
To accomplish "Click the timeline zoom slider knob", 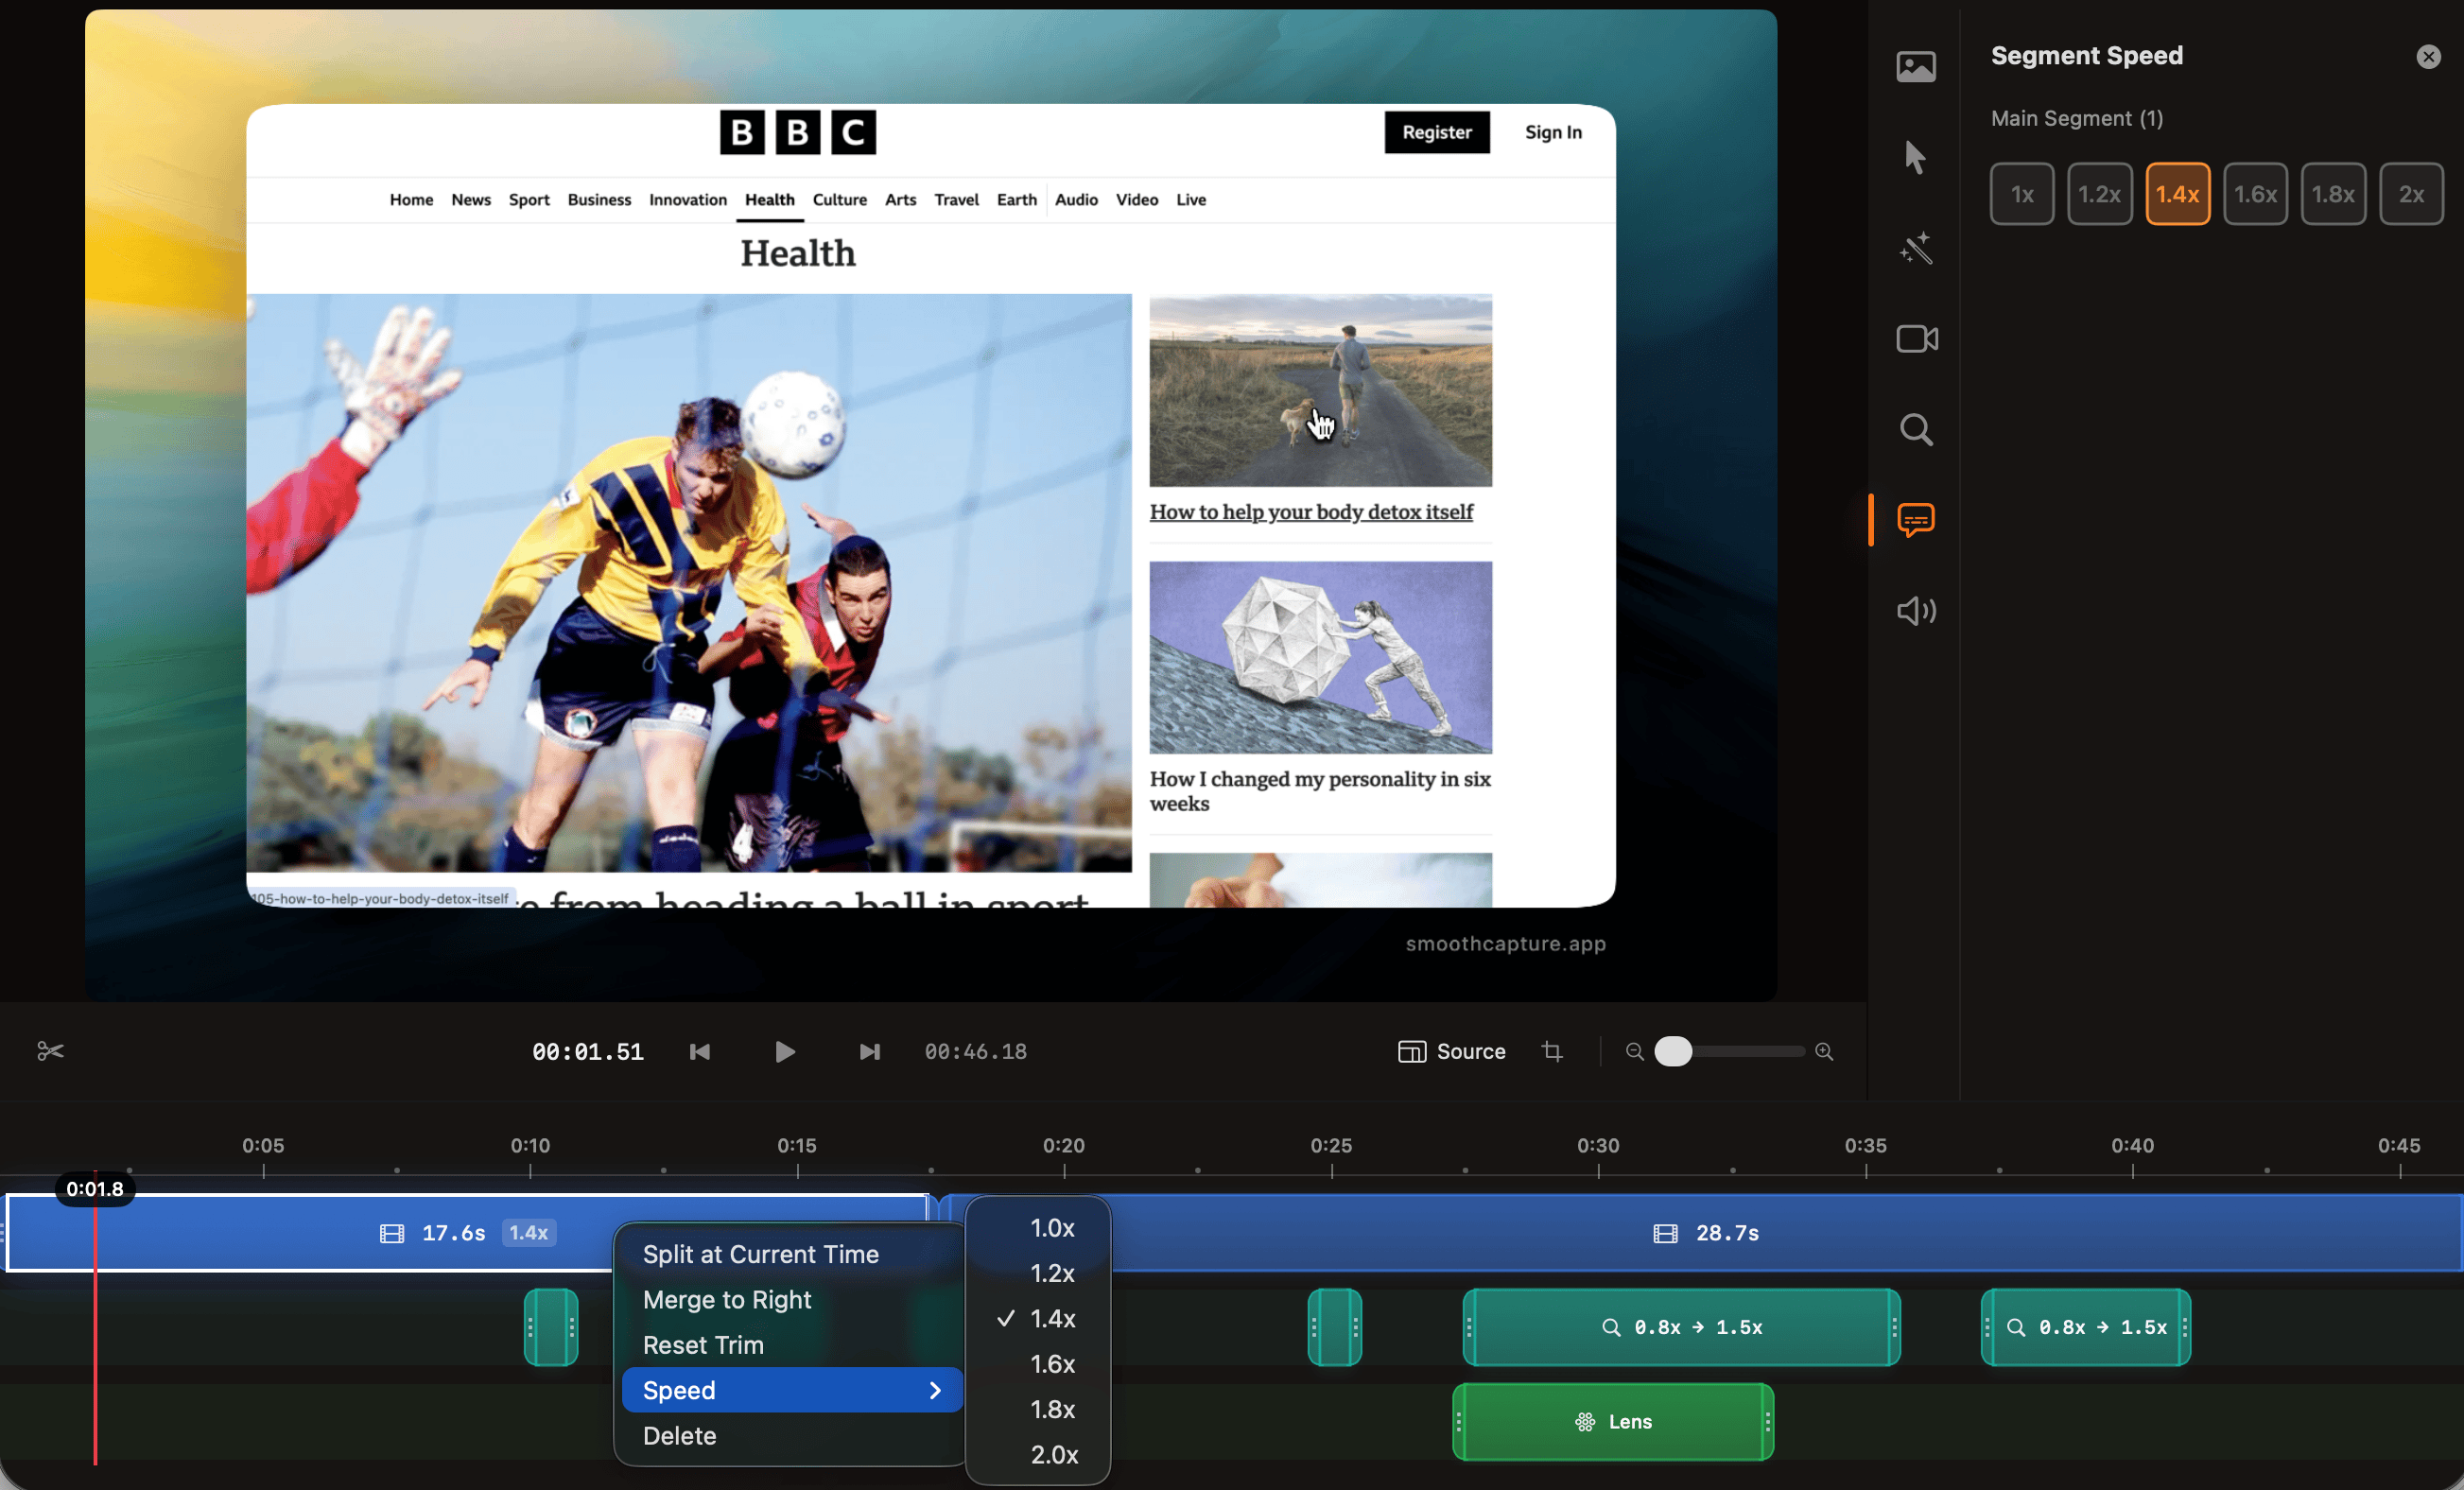I will [x=1673, y=1051].
